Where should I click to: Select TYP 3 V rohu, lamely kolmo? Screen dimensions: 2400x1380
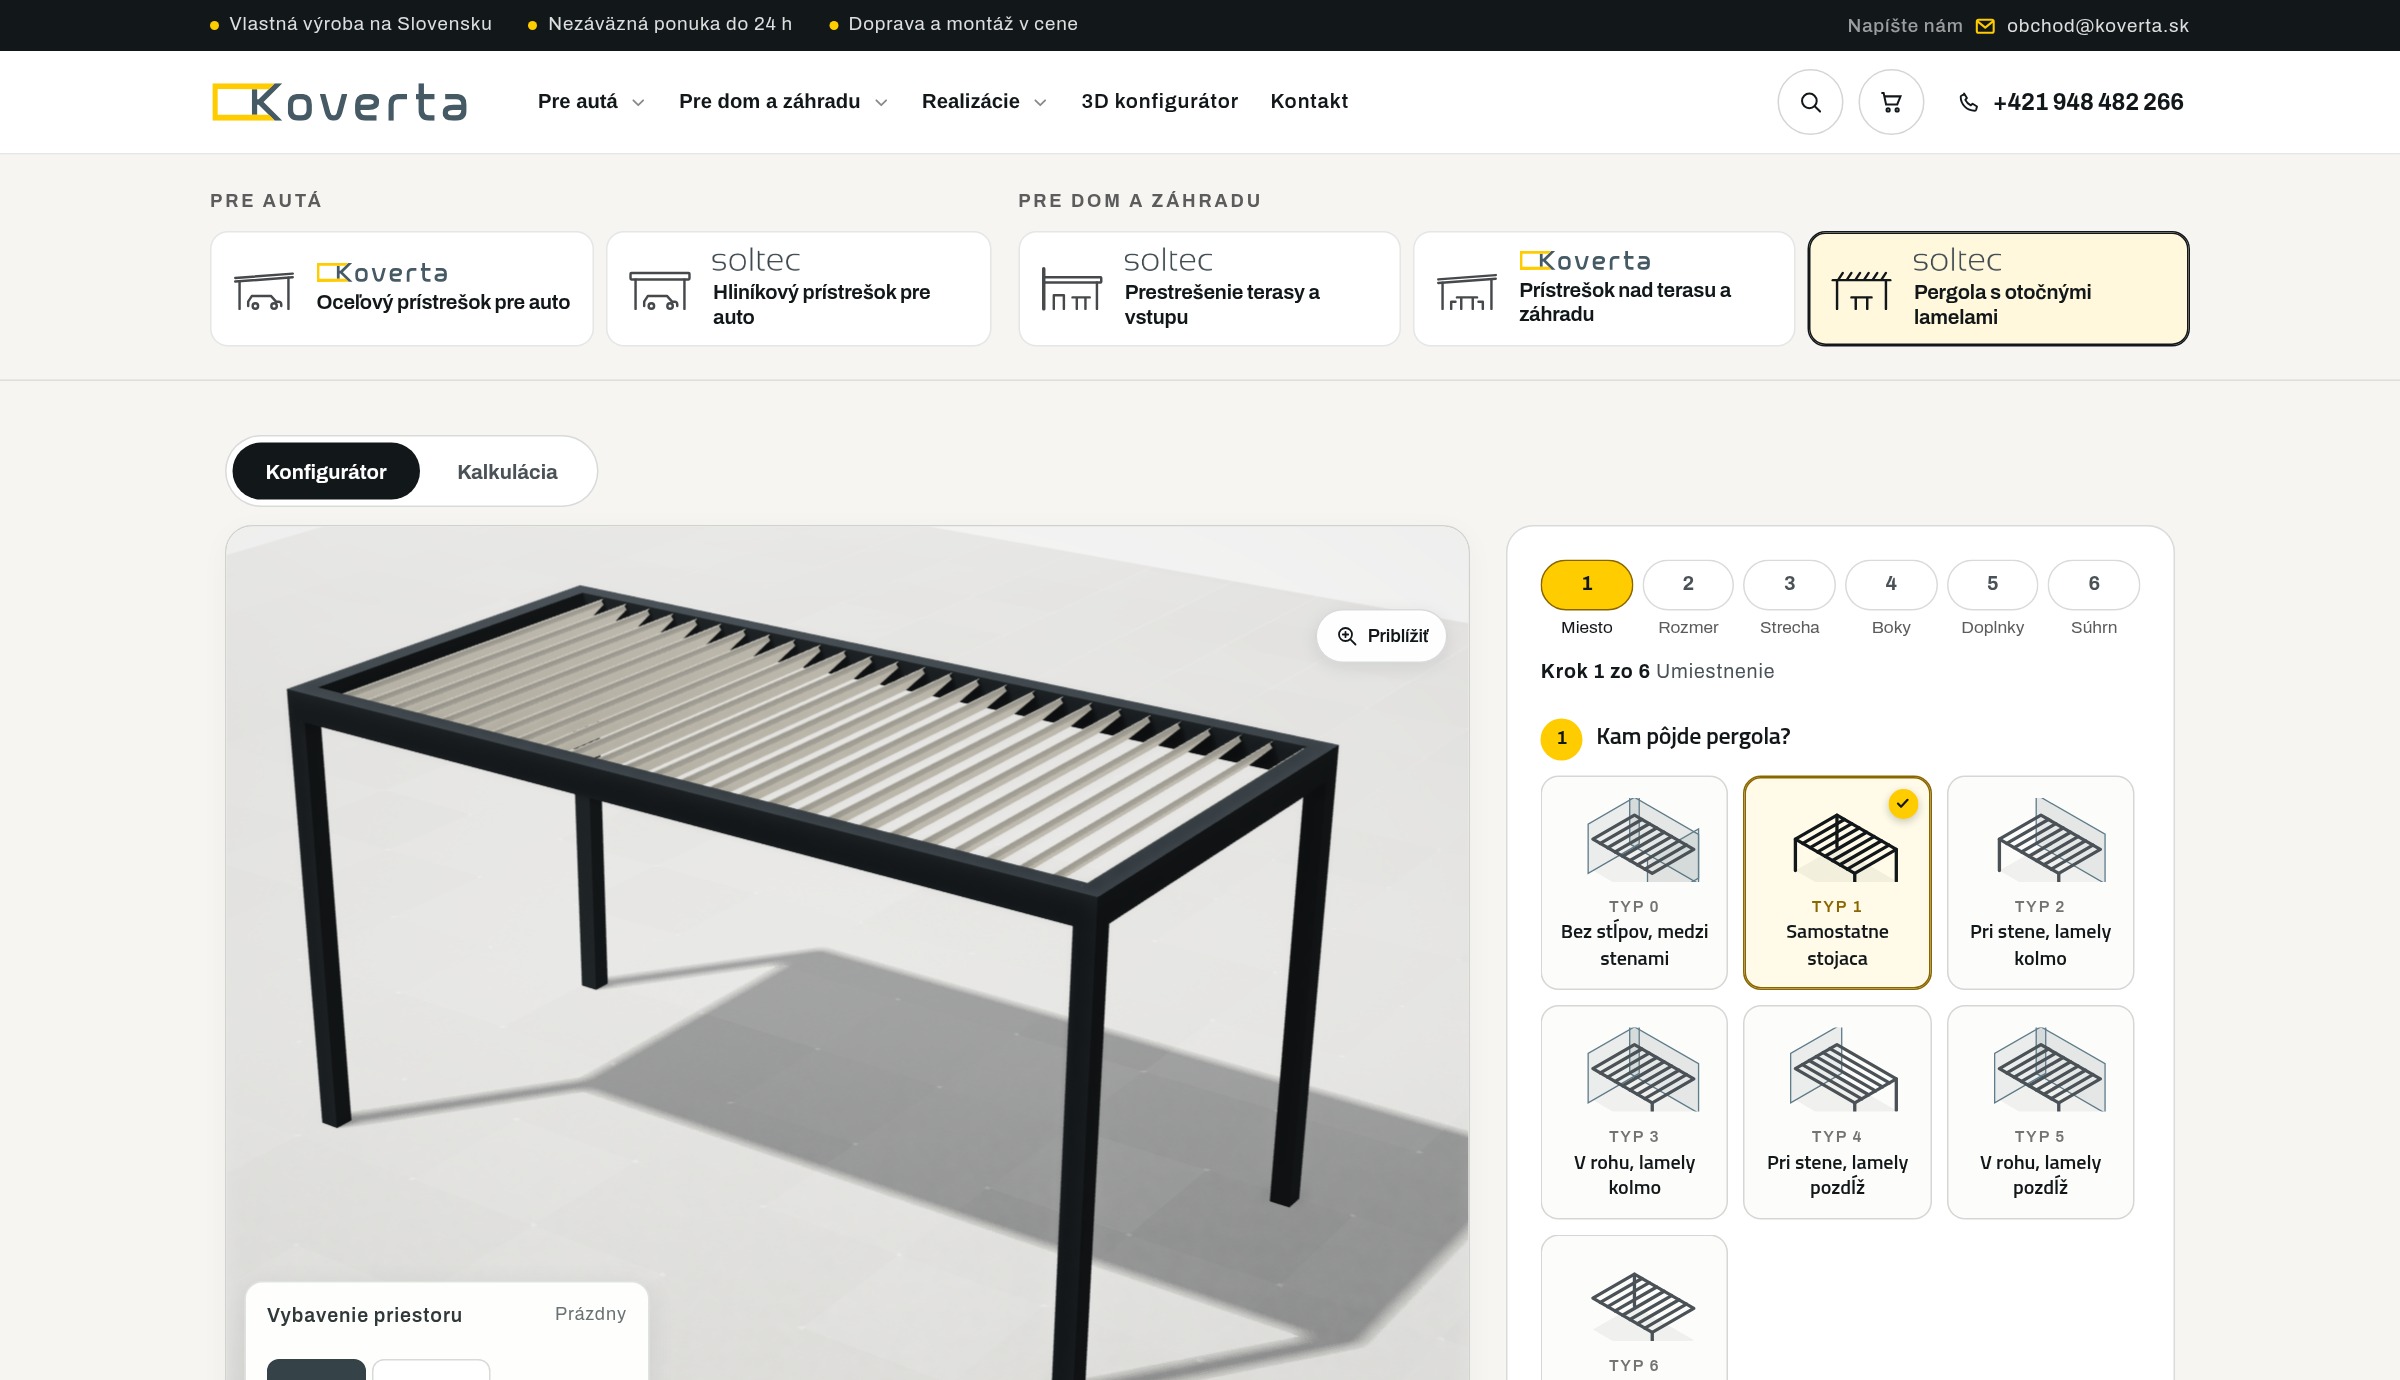click(x=1634, y=1112)
